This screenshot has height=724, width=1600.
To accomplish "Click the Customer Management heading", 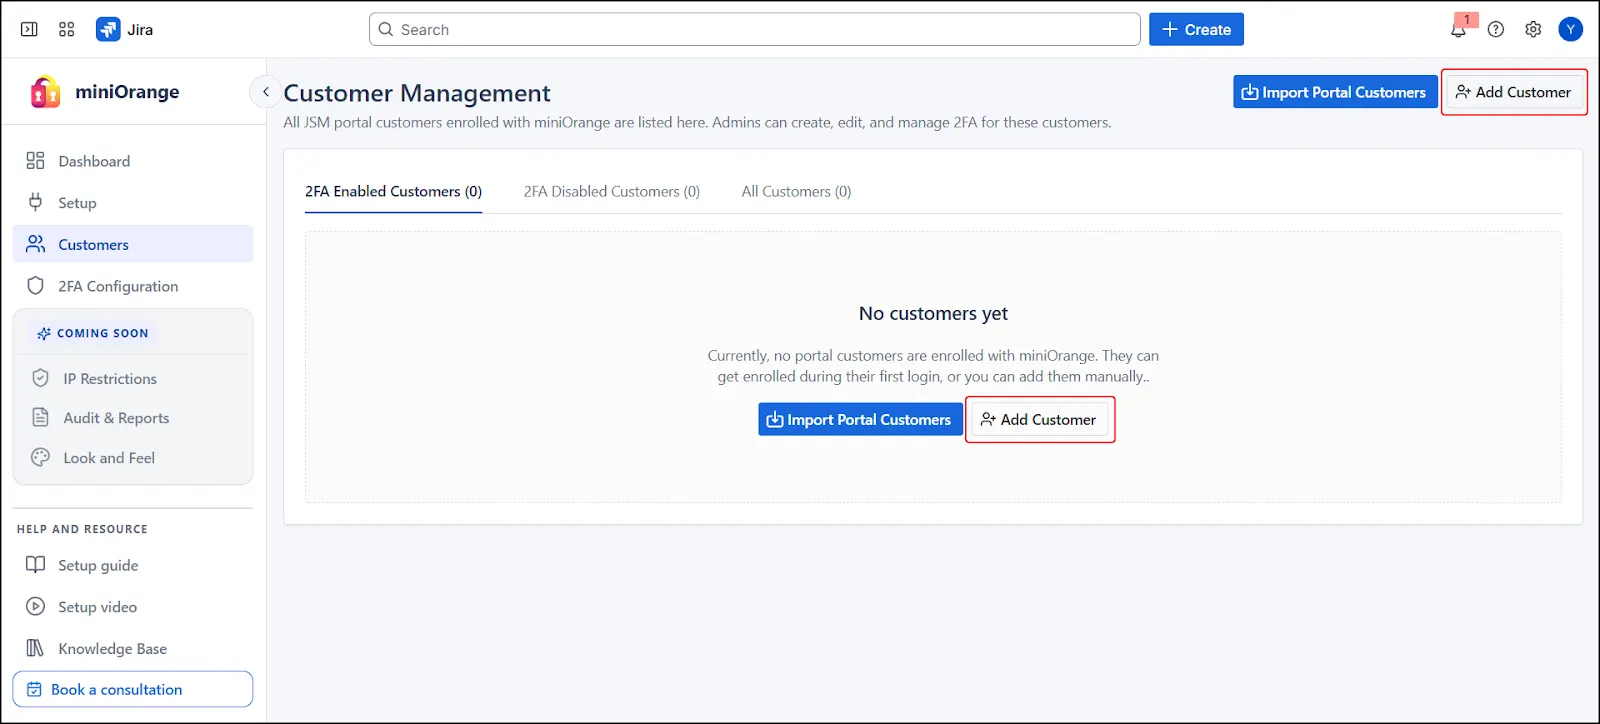I will 417,93.
